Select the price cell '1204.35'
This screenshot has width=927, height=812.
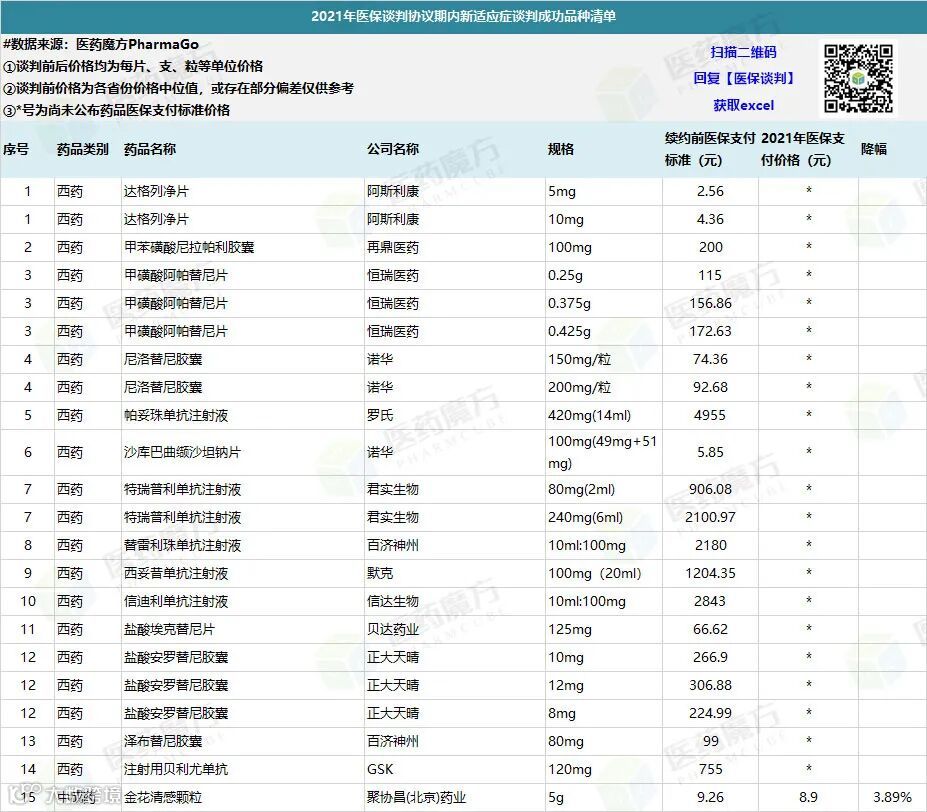[710, 573]
